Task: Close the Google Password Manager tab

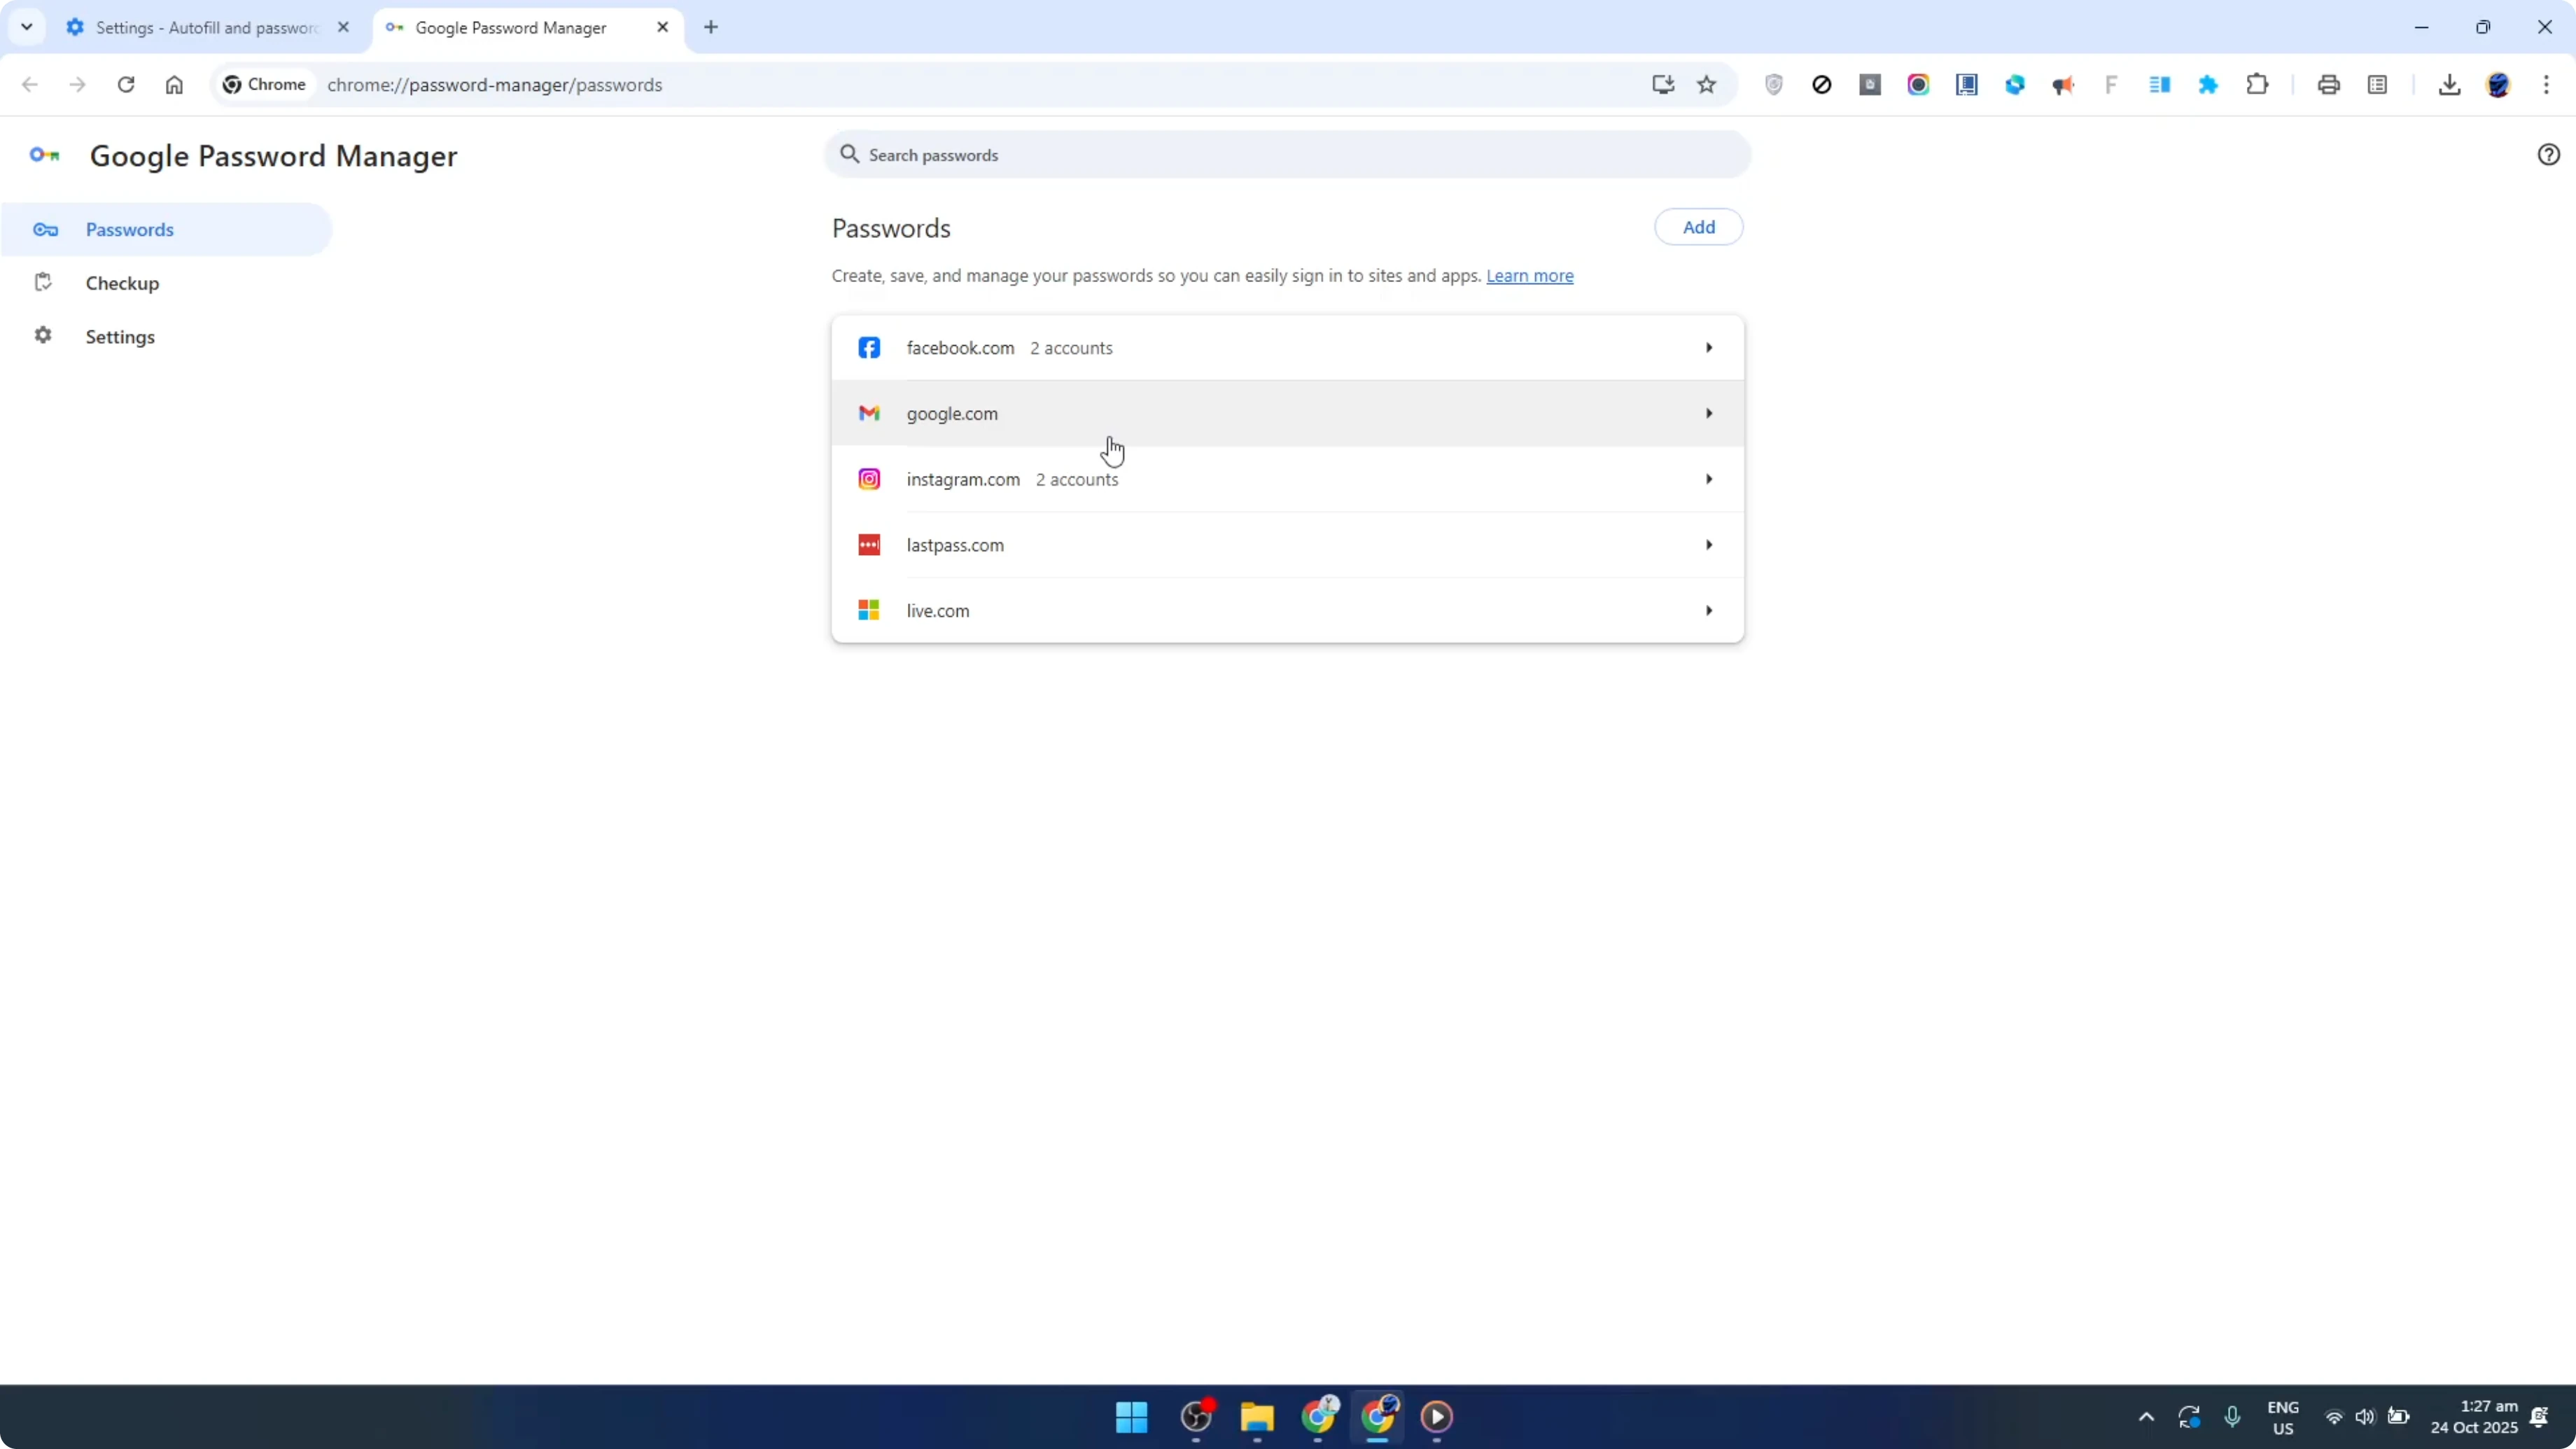Action: 662,27
